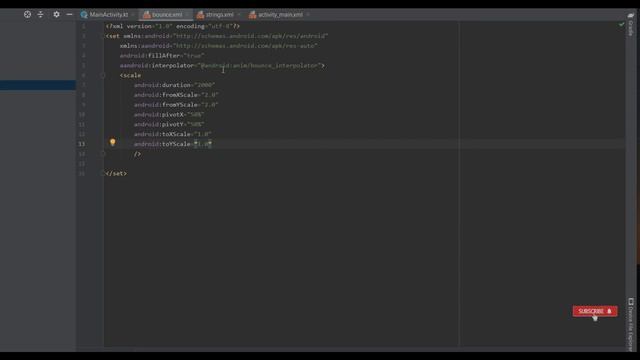Click the green inspection checkmark icon
The width and height of the screenshot is (640, 360).
point(621,24)
